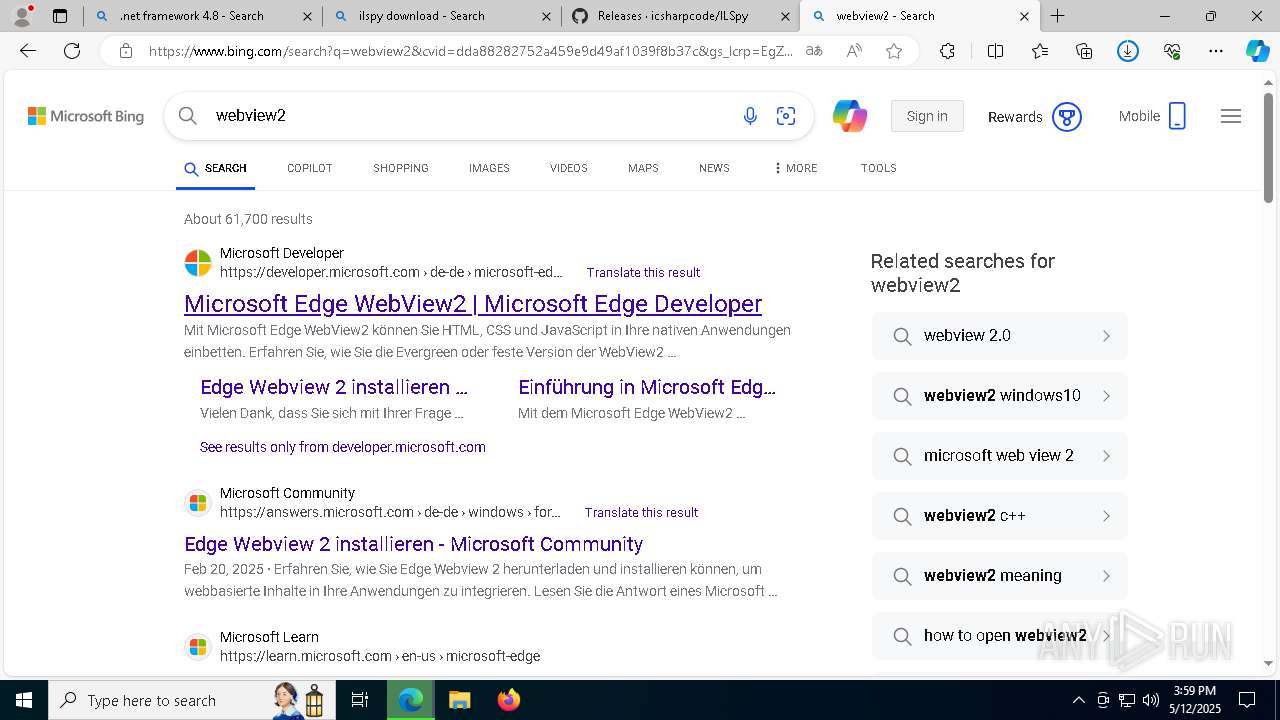
Task: Add page to favorites star icon
Action: tap(894, 51)
